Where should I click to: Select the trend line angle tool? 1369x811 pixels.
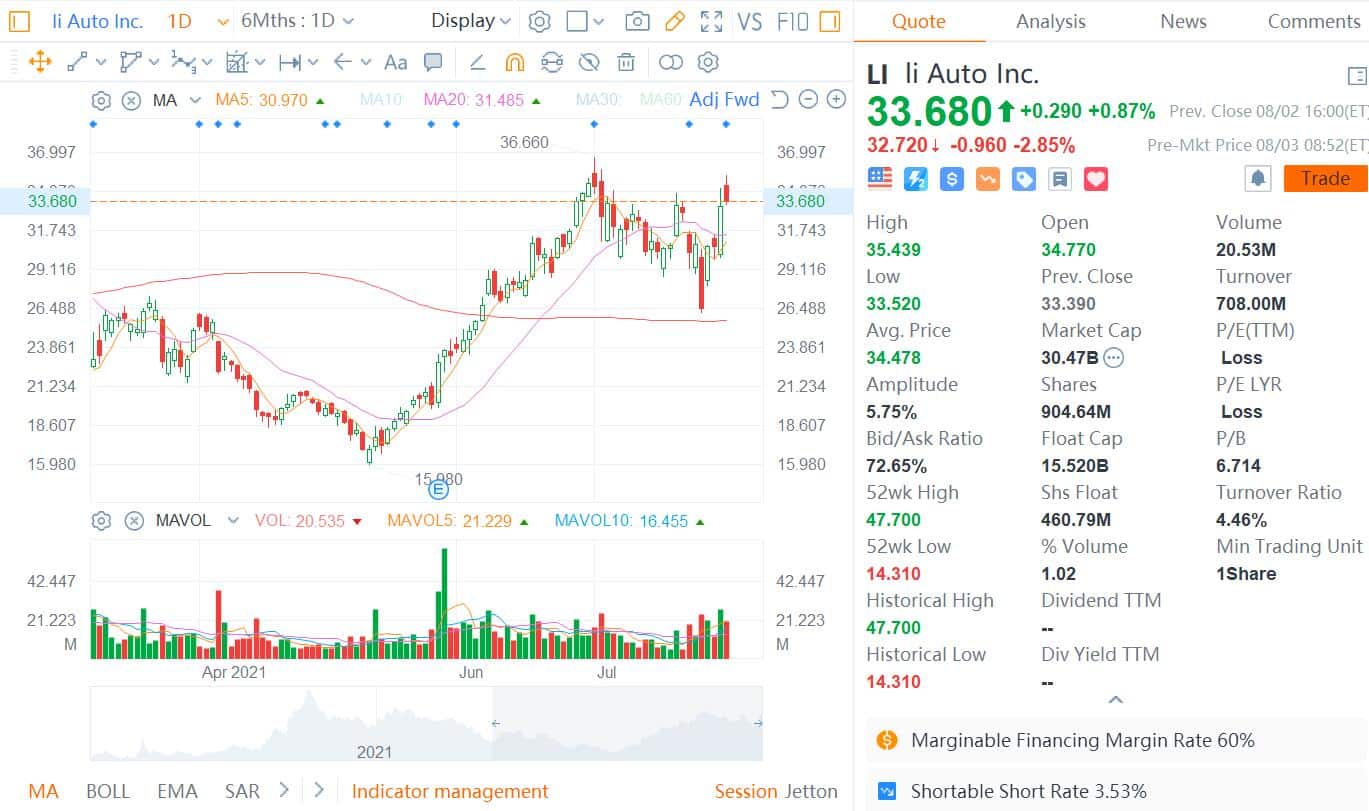478,62
